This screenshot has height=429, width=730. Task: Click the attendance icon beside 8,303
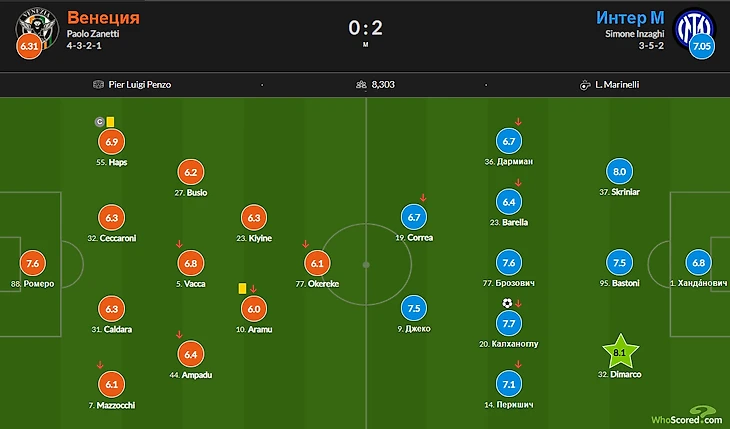coord(361,85)
